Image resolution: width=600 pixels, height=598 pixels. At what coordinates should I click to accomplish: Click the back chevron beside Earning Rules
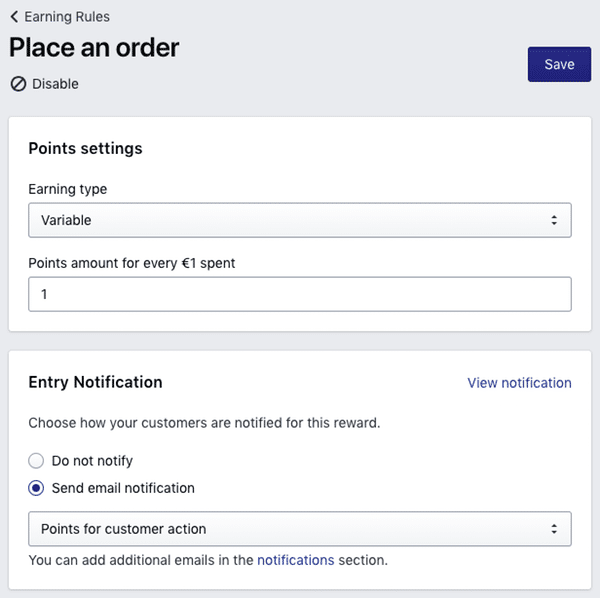[14, 17]
